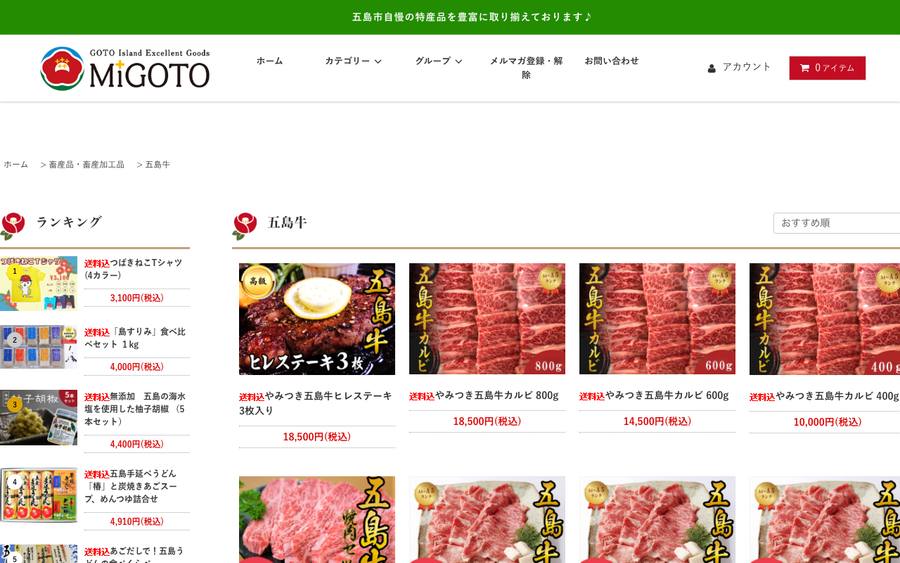The image size is (900, 563).
Task: Open the おすすめ順 sort dropdown
Action: click(836, 223)
